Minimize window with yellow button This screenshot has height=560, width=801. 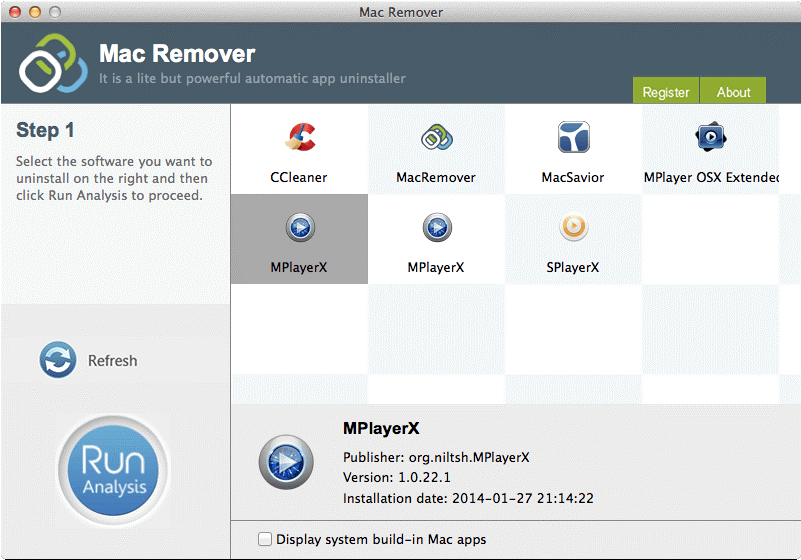click(35, 12)
